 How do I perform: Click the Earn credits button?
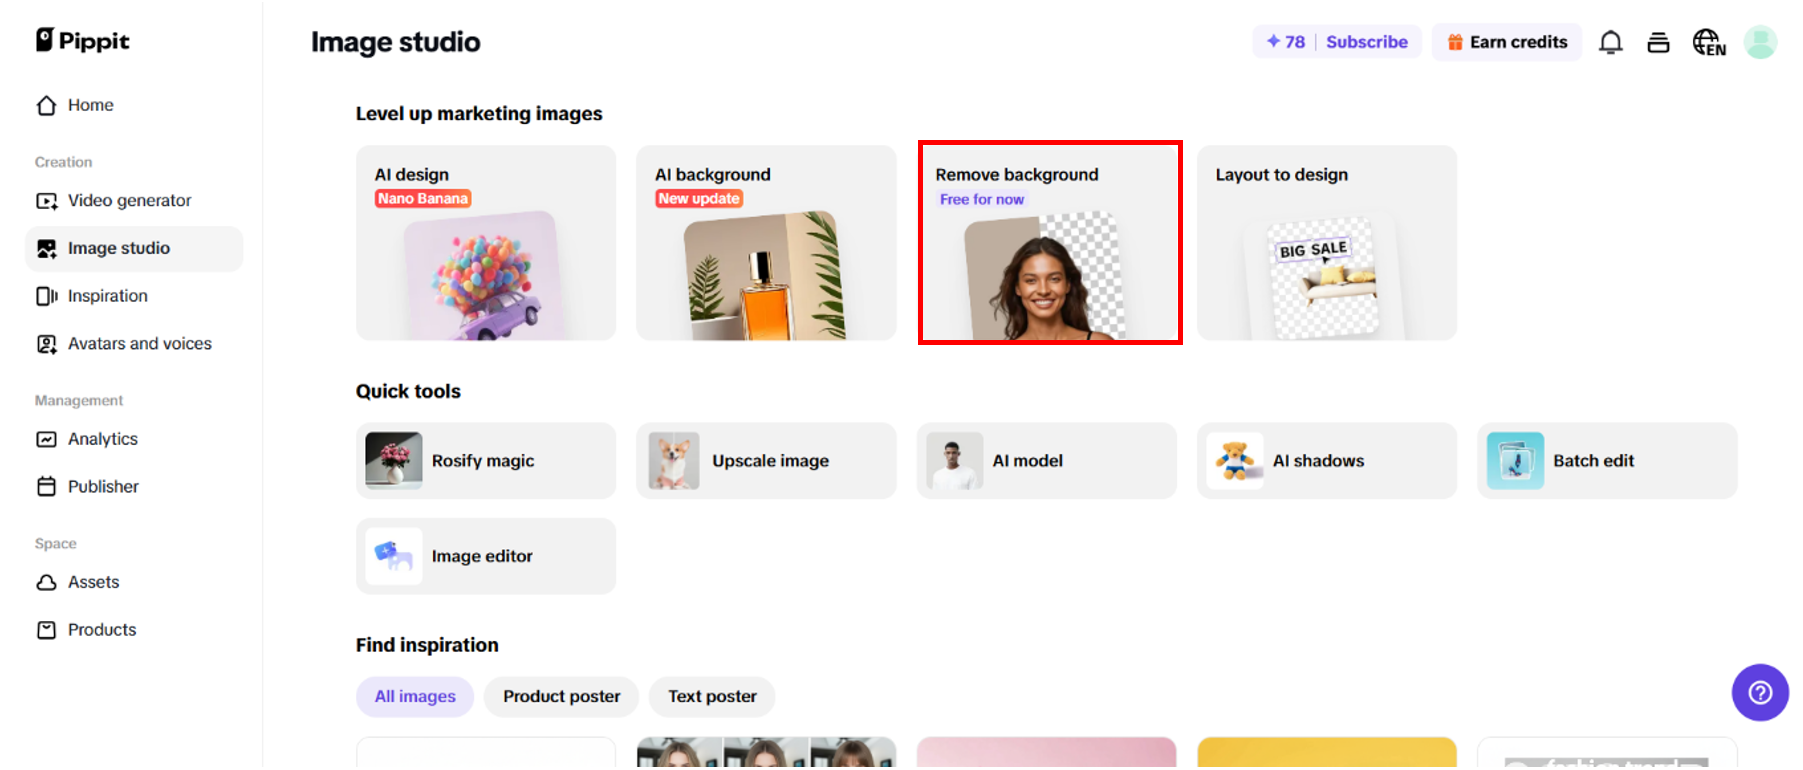tap(1506, 42)
